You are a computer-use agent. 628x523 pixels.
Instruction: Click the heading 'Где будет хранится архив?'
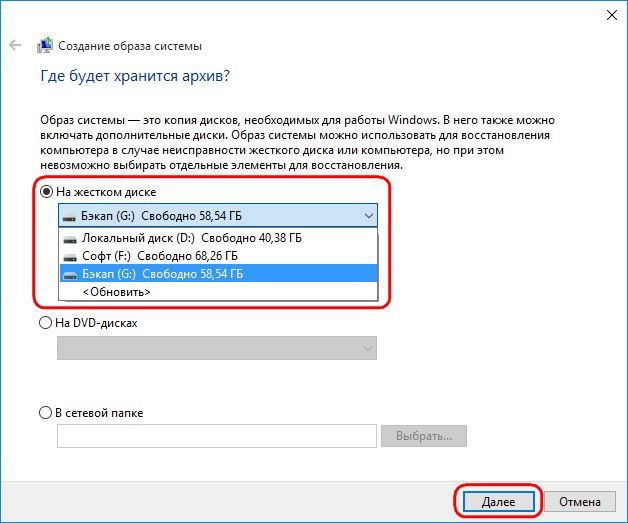pos(135,76)
